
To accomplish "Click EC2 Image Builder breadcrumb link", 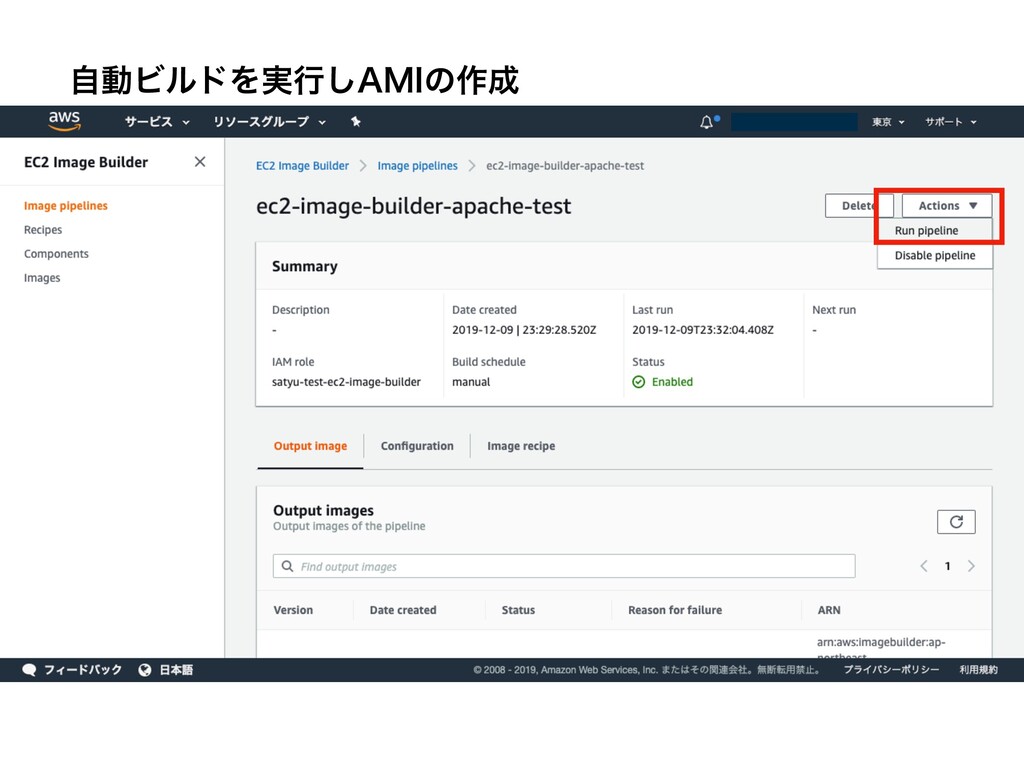I will tap(302, 166).
